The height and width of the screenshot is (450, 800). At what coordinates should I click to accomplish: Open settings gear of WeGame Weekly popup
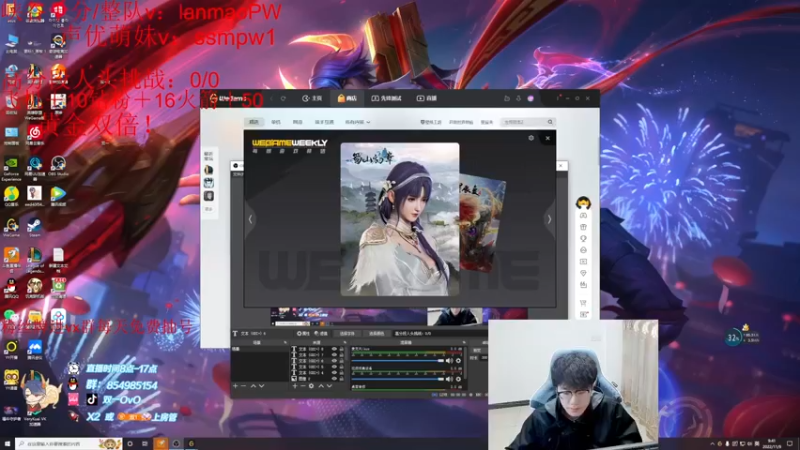(x=531, y=138)
